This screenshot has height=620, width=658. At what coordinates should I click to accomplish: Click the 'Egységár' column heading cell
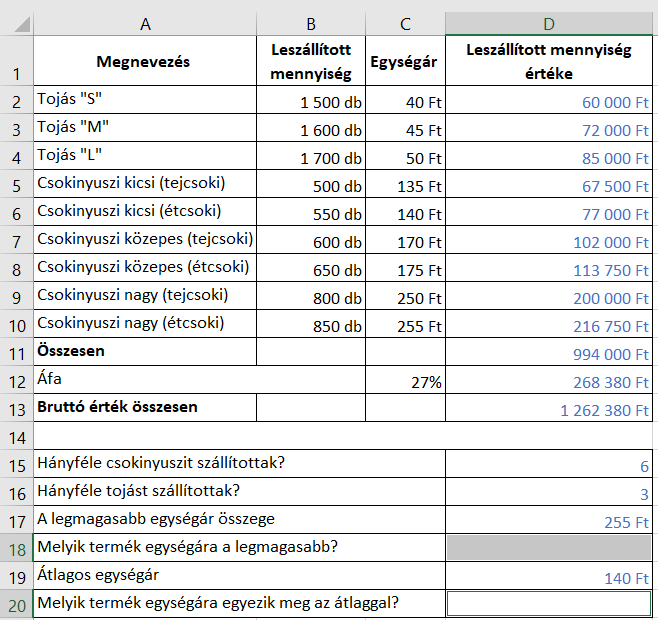coord(405,61)
